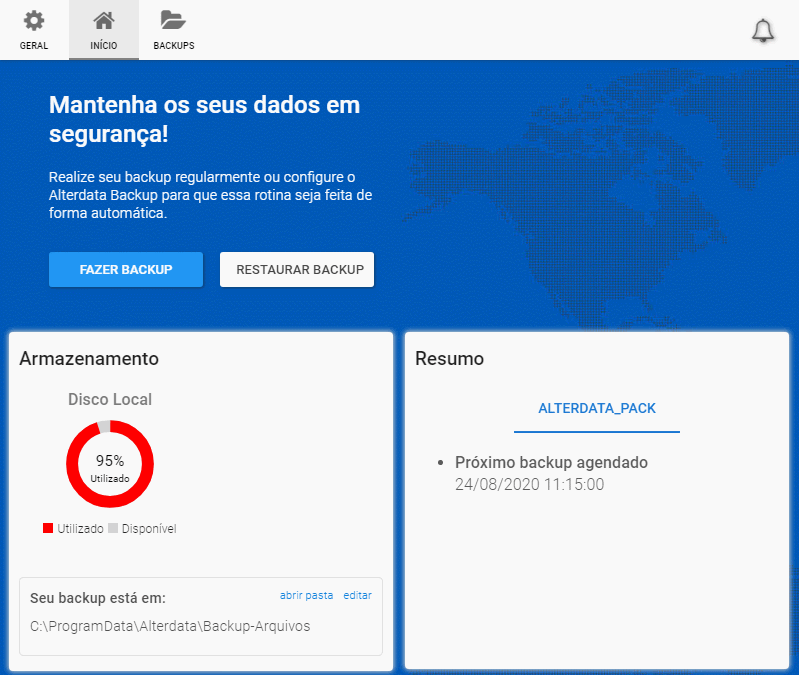Screen dimensions: 799x675
Task: Click the editar link for backup path
Action: click(x=357, y=595)
